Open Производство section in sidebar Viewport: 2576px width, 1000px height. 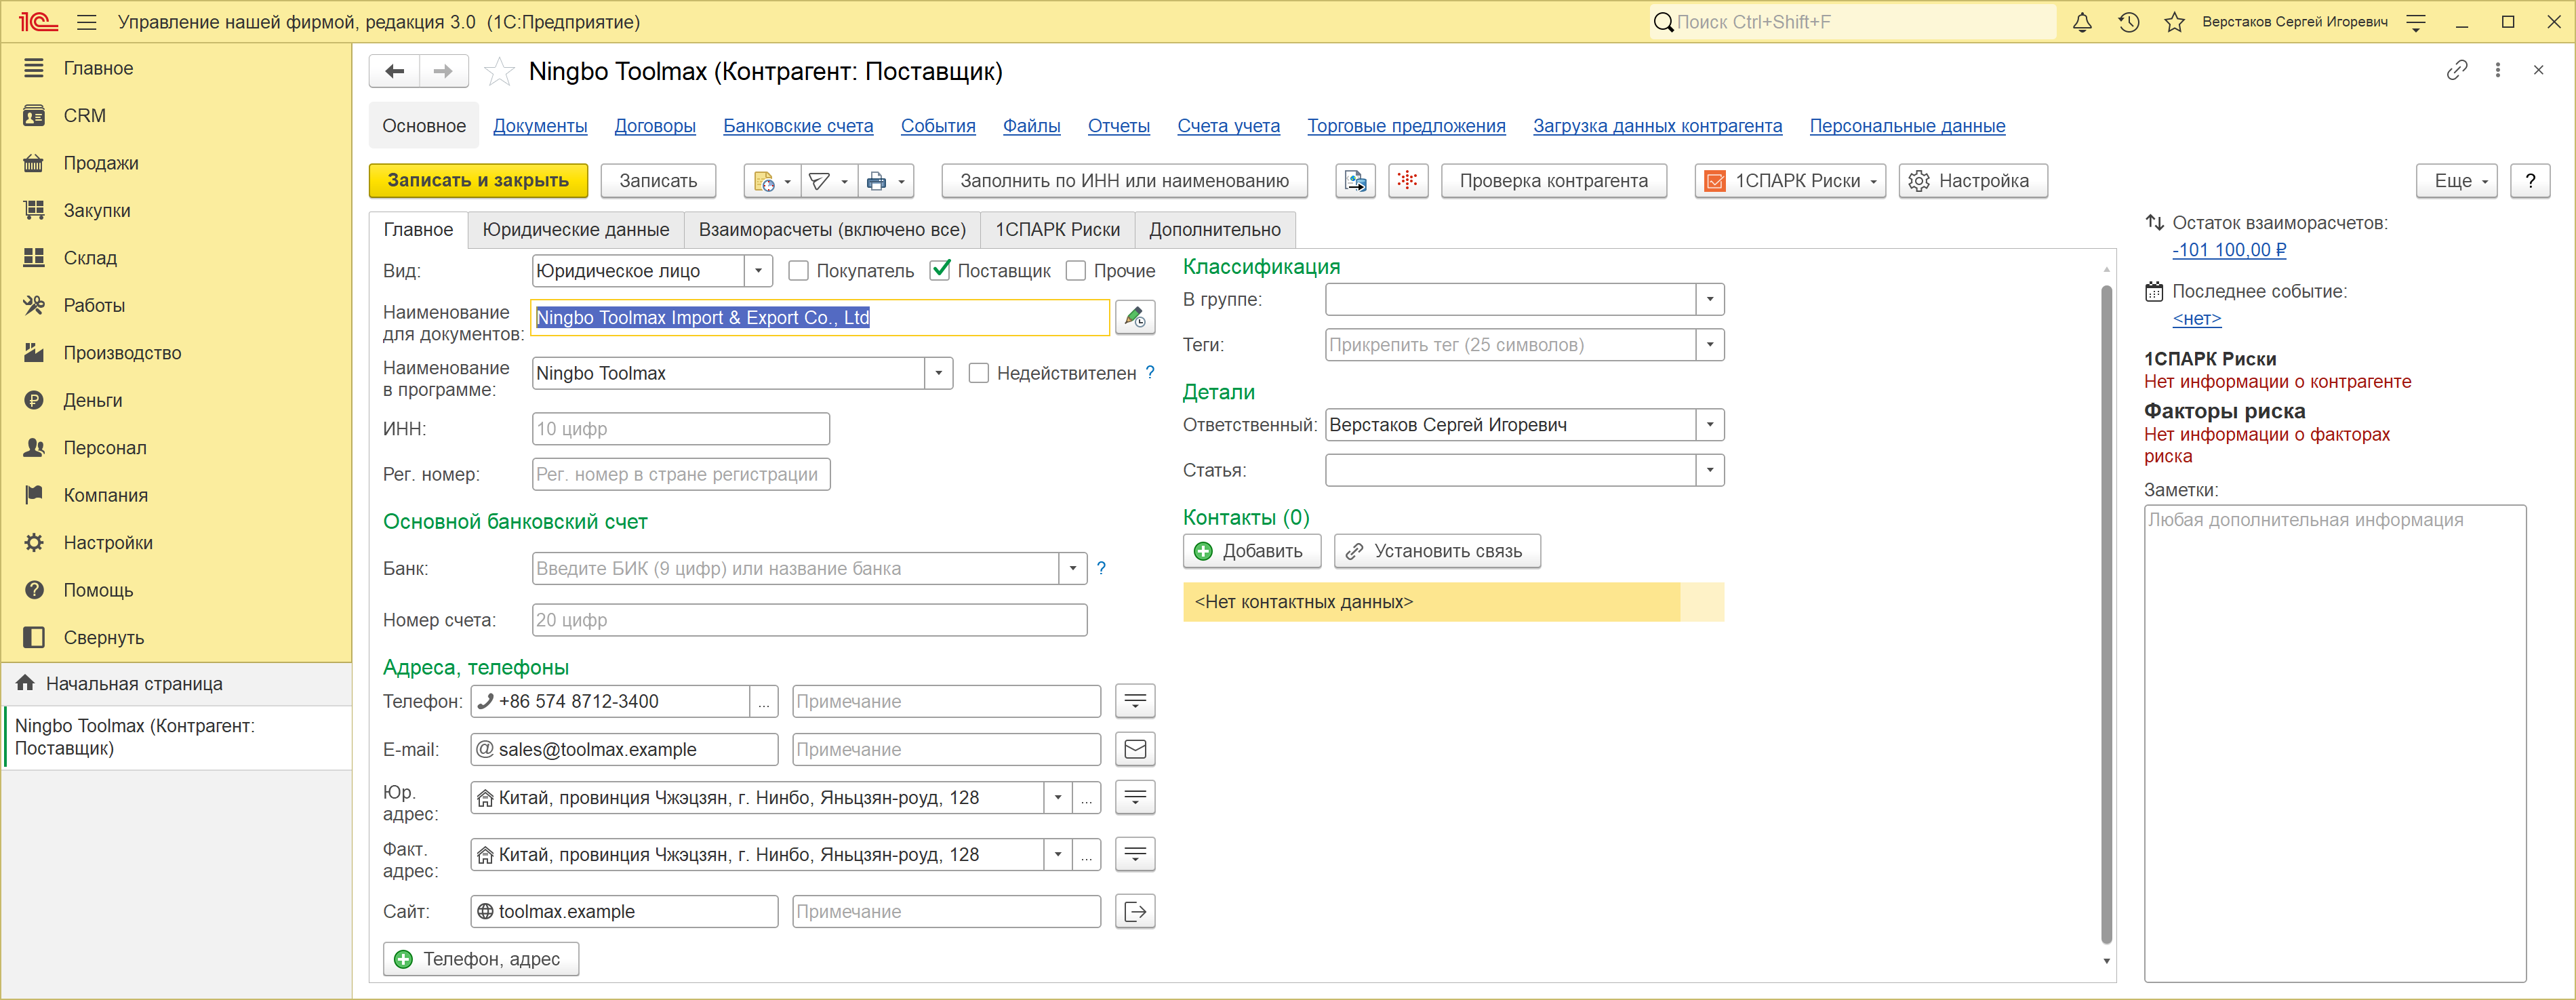tap(176, 353)
